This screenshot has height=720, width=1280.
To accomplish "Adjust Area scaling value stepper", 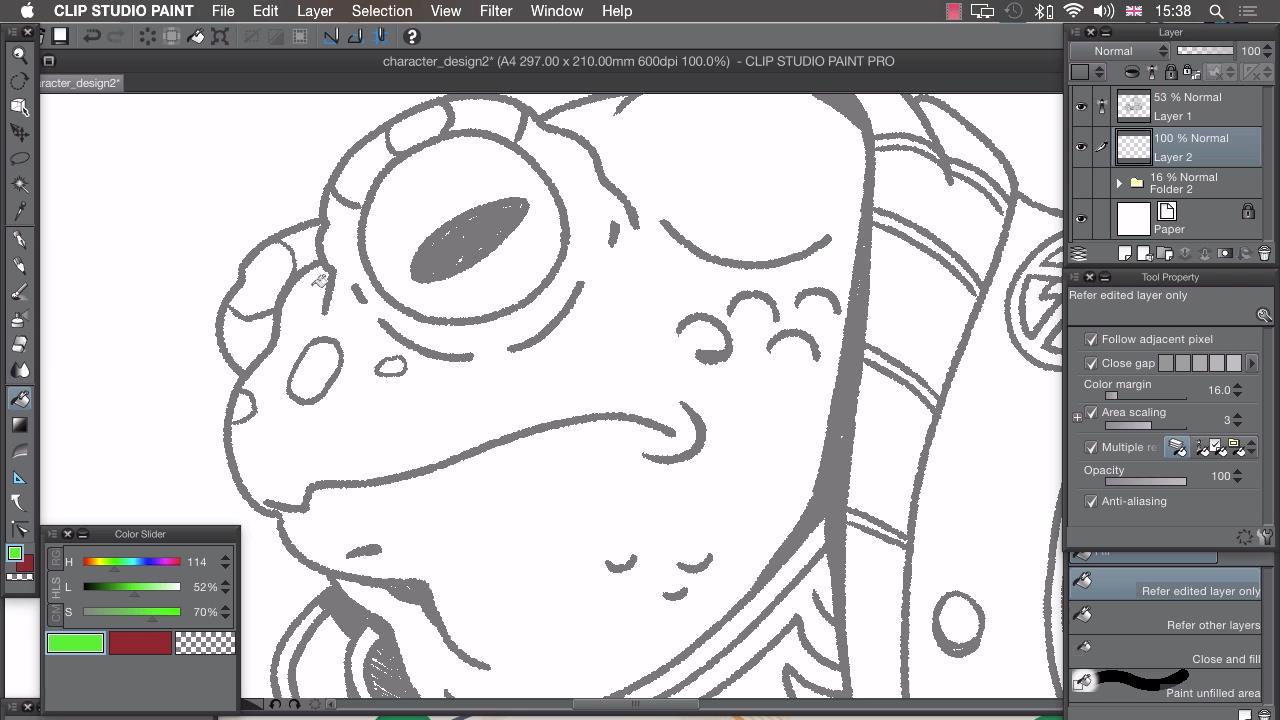I will [x=1238, y=420].
